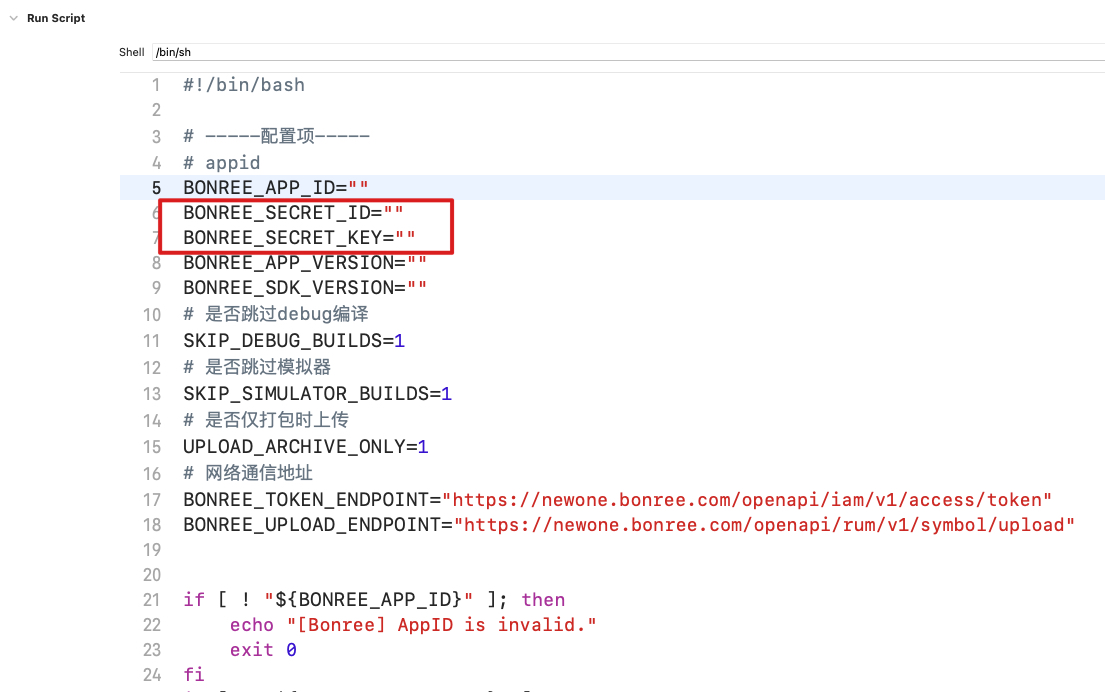Click the "fi" keyword on line 24
1105x692 pixels.
[194, 675]
